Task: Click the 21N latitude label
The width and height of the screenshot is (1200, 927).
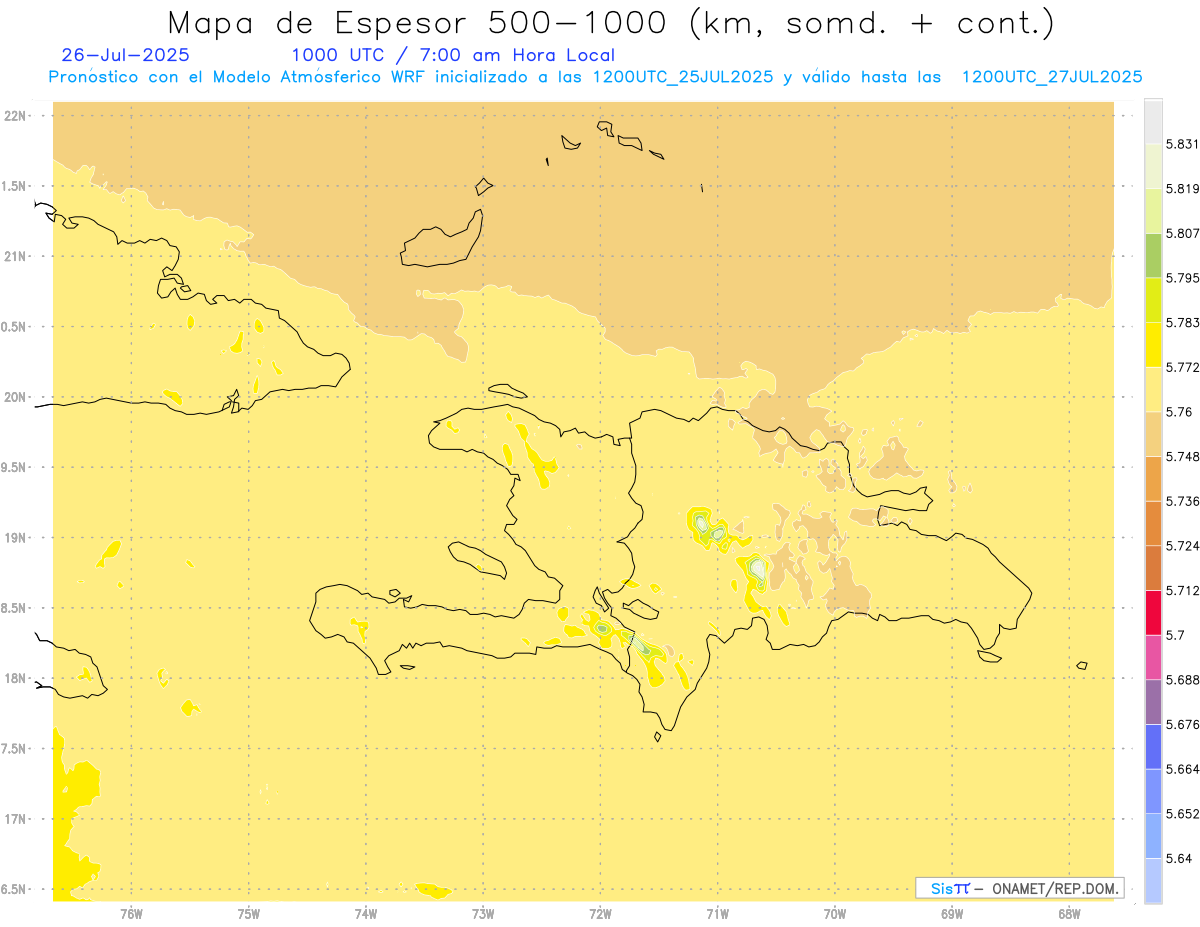Action: [14, 257]
